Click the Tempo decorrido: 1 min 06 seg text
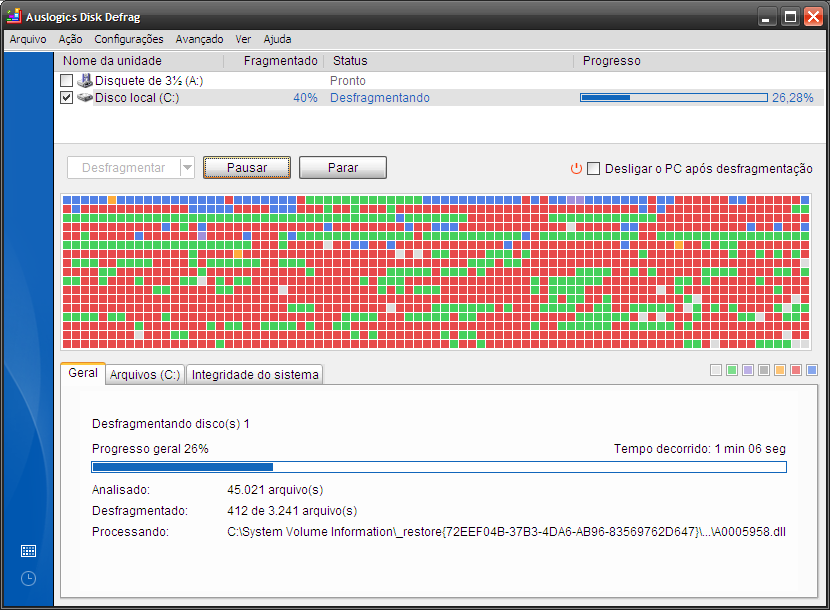Image resolution: width=830 pixels, height=610 pixels. pos(700,449)
